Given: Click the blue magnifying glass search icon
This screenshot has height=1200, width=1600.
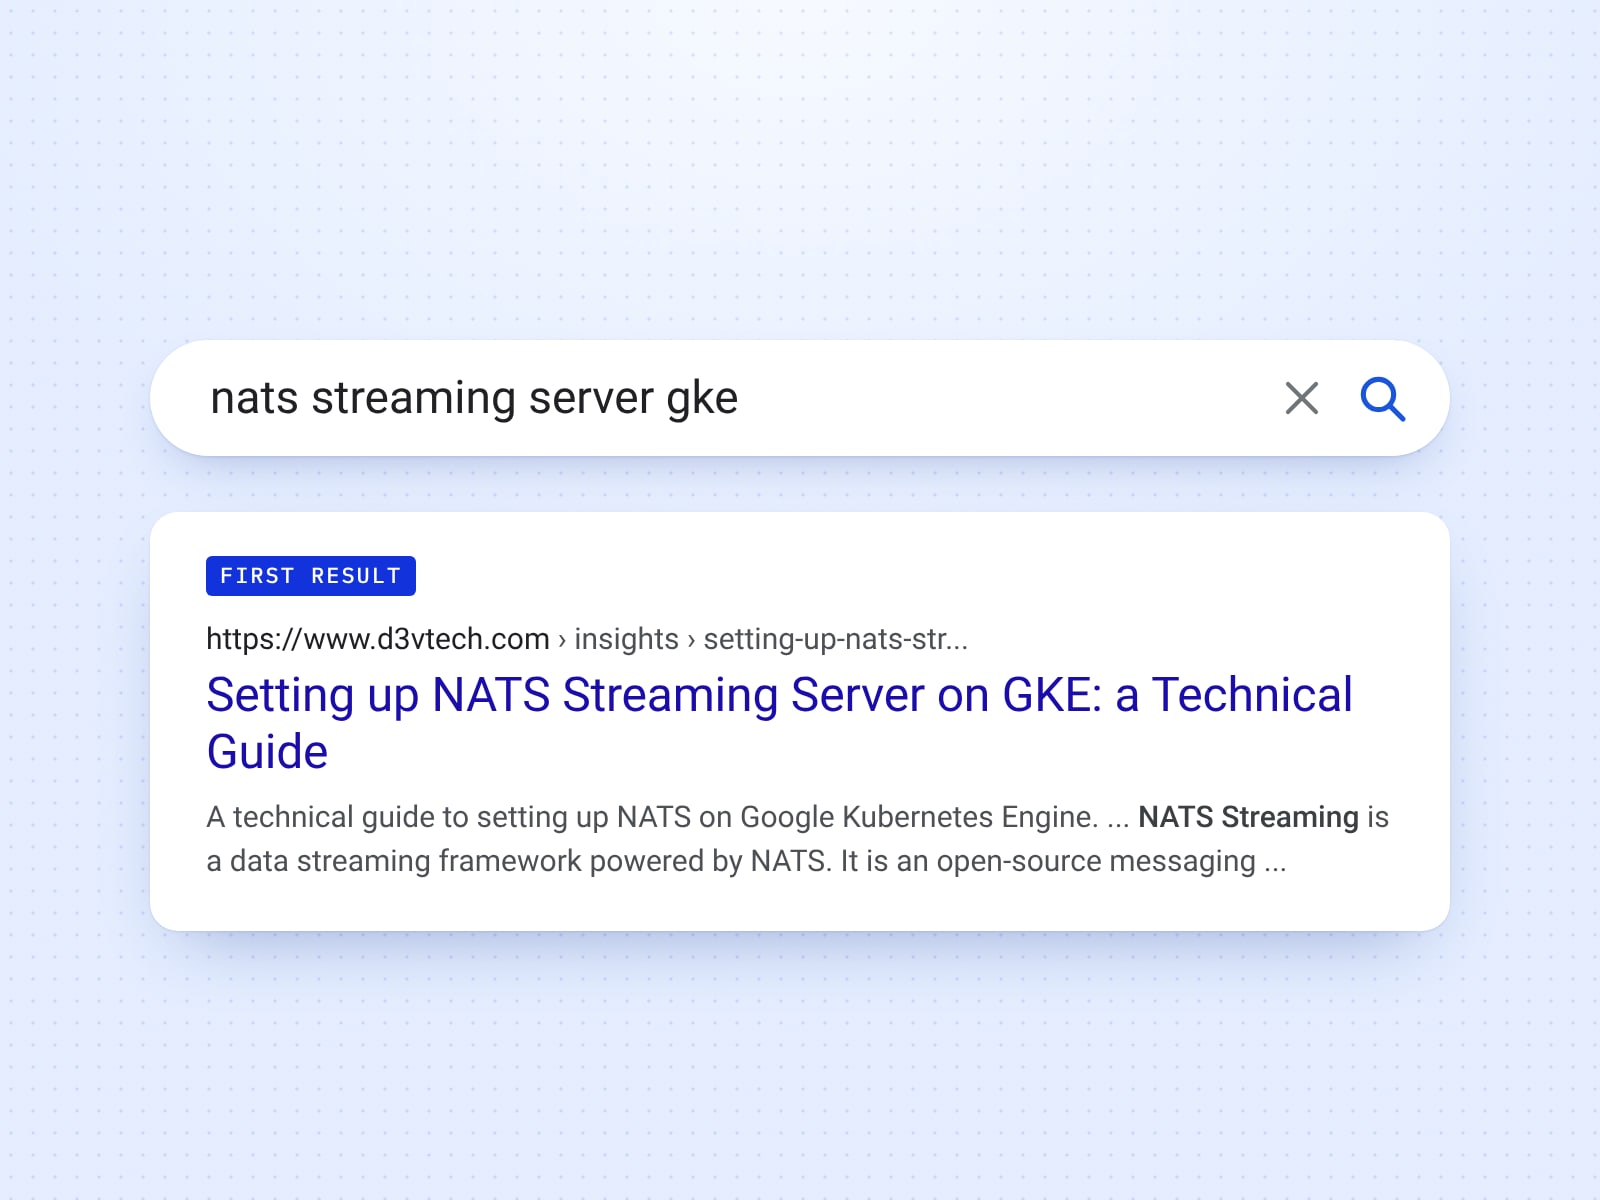Looking at the screenshot, I should pyautogui.click(x=1383, y=399).
